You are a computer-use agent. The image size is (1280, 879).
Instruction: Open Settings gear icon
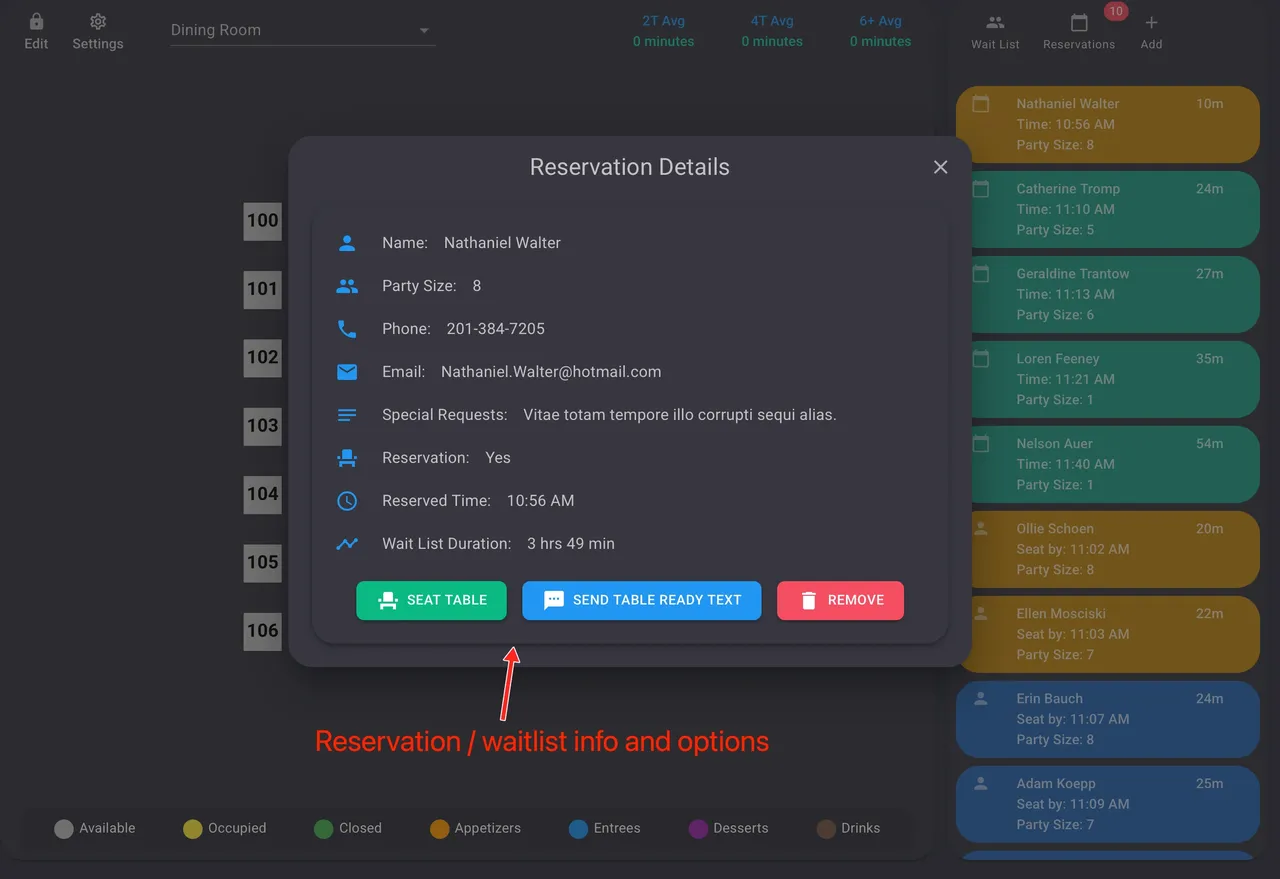pyautogui.click(x=98, y=22)
